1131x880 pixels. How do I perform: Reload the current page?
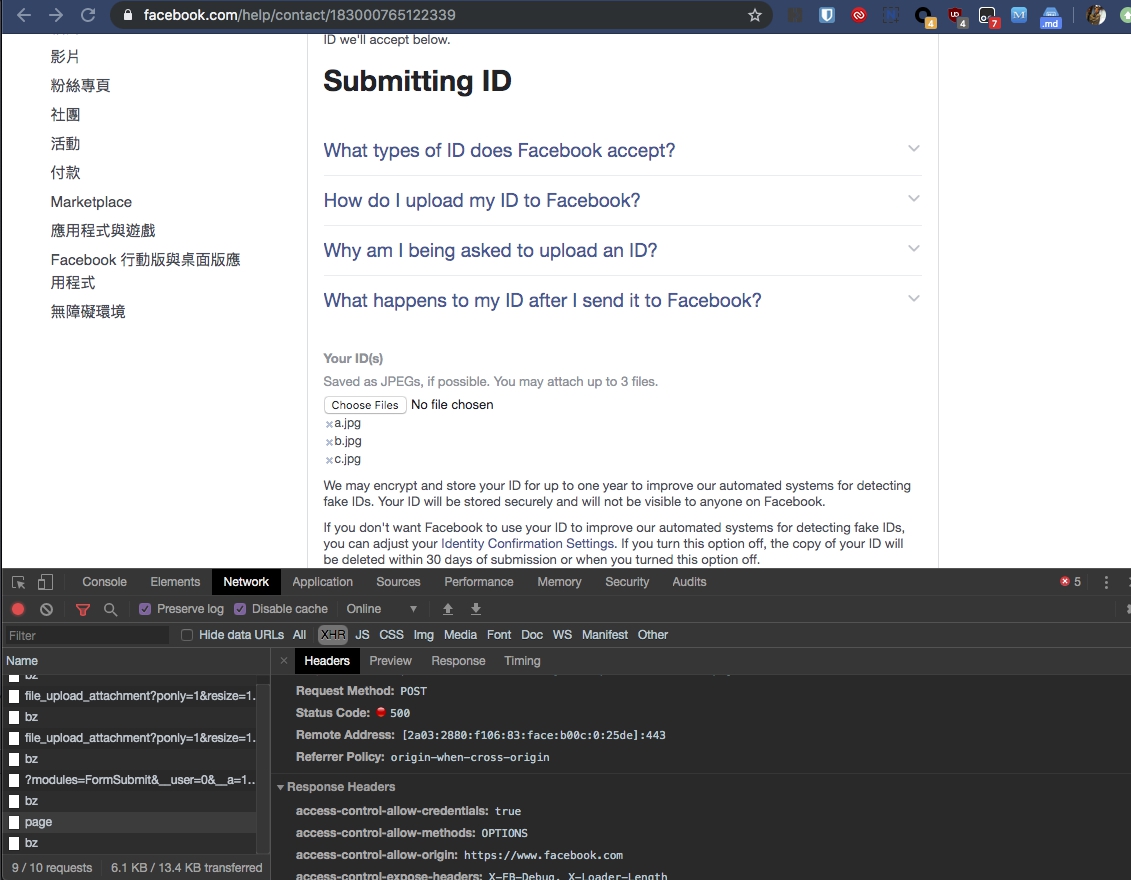88,15
